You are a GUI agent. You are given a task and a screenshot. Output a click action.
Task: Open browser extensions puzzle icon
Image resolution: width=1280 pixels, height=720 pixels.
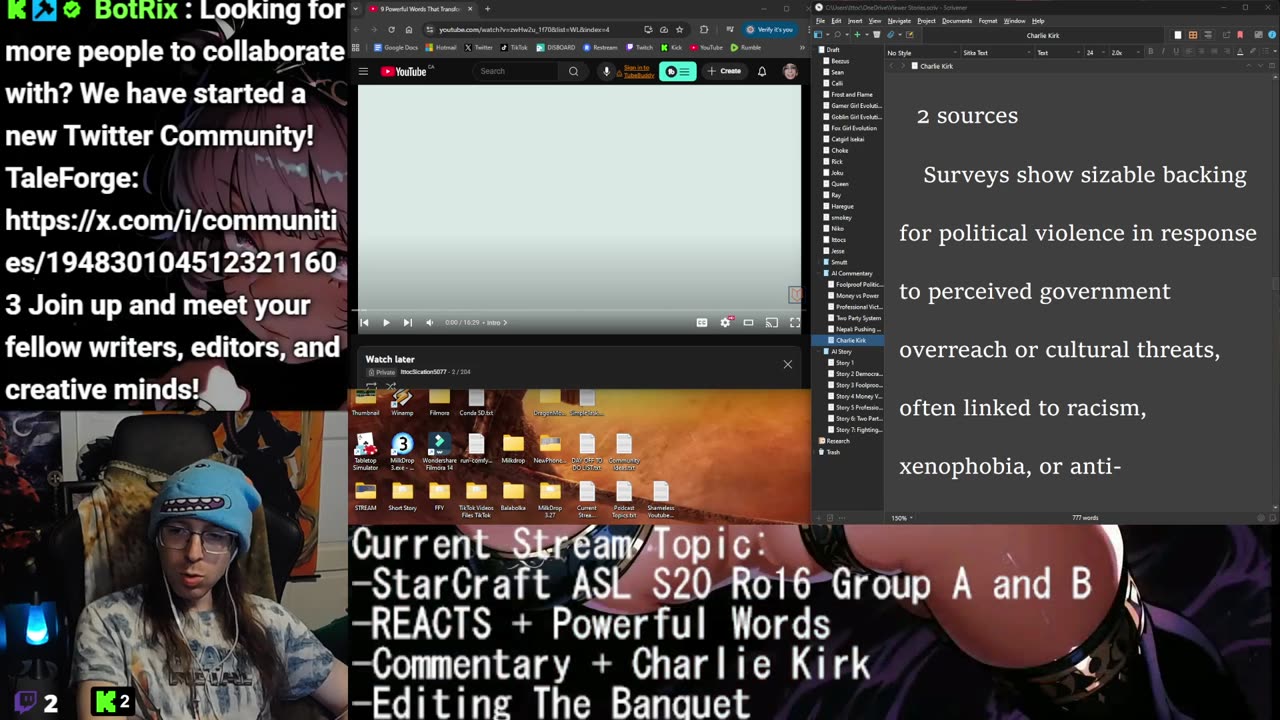click(x=704, y=29)
